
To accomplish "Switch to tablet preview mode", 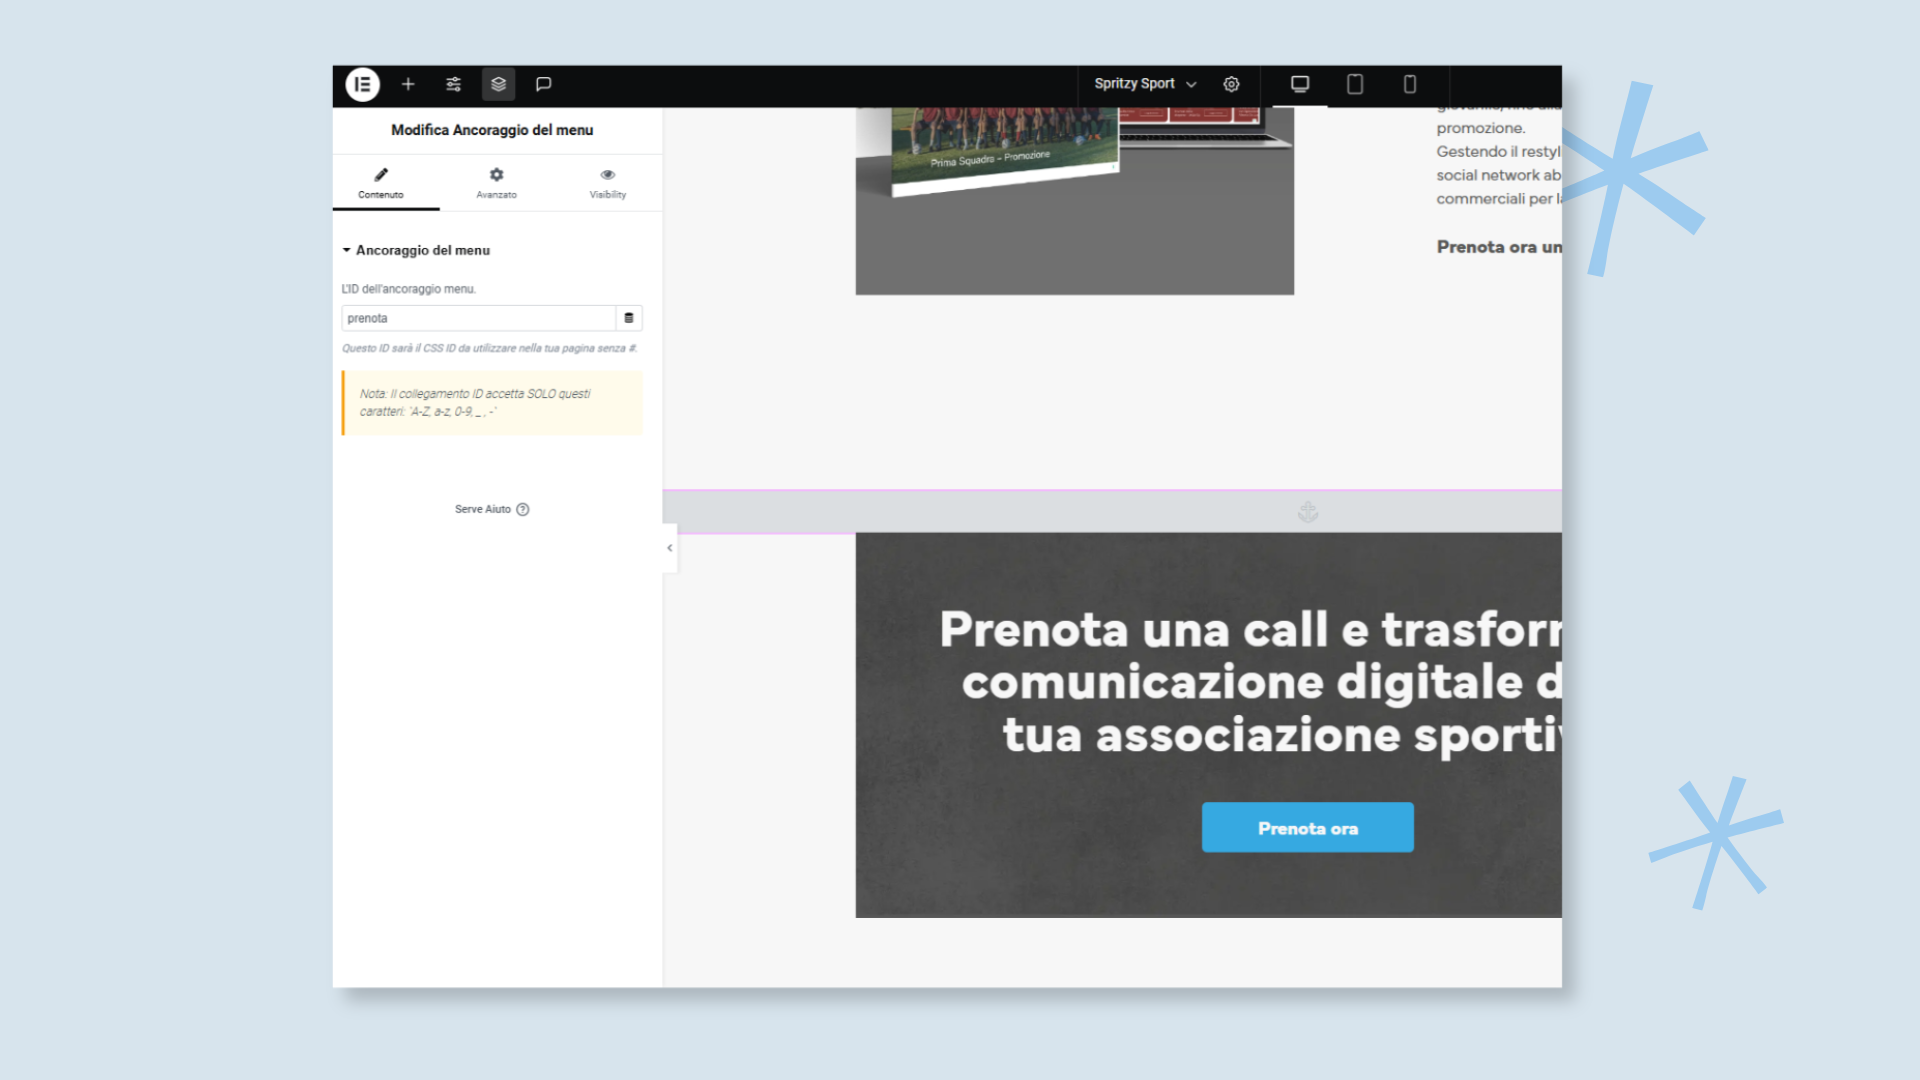I will click(1355, 84).
